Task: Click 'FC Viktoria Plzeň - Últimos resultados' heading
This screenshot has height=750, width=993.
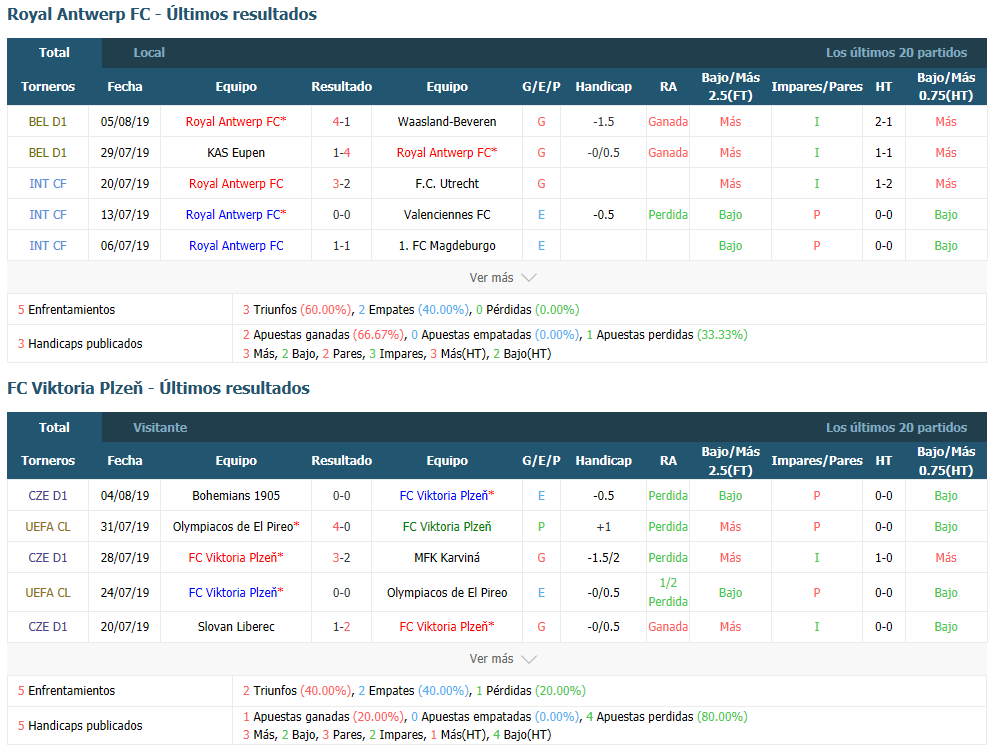Action: pyautogui.click(x=158, y=388)
